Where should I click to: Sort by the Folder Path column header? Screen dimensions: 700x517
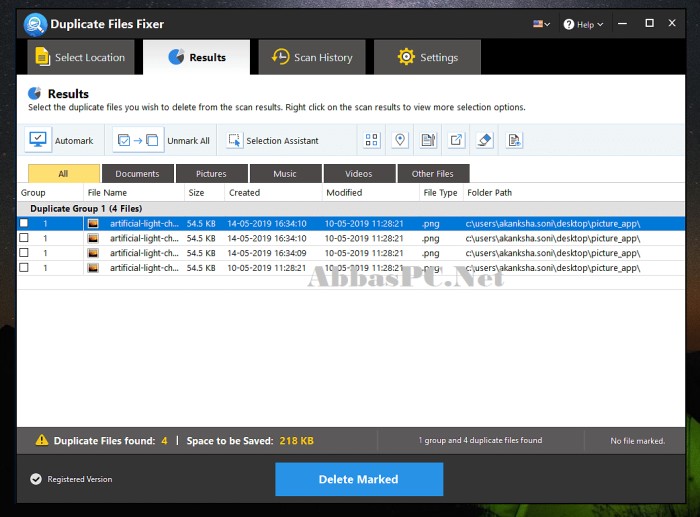tap(574, 192)
